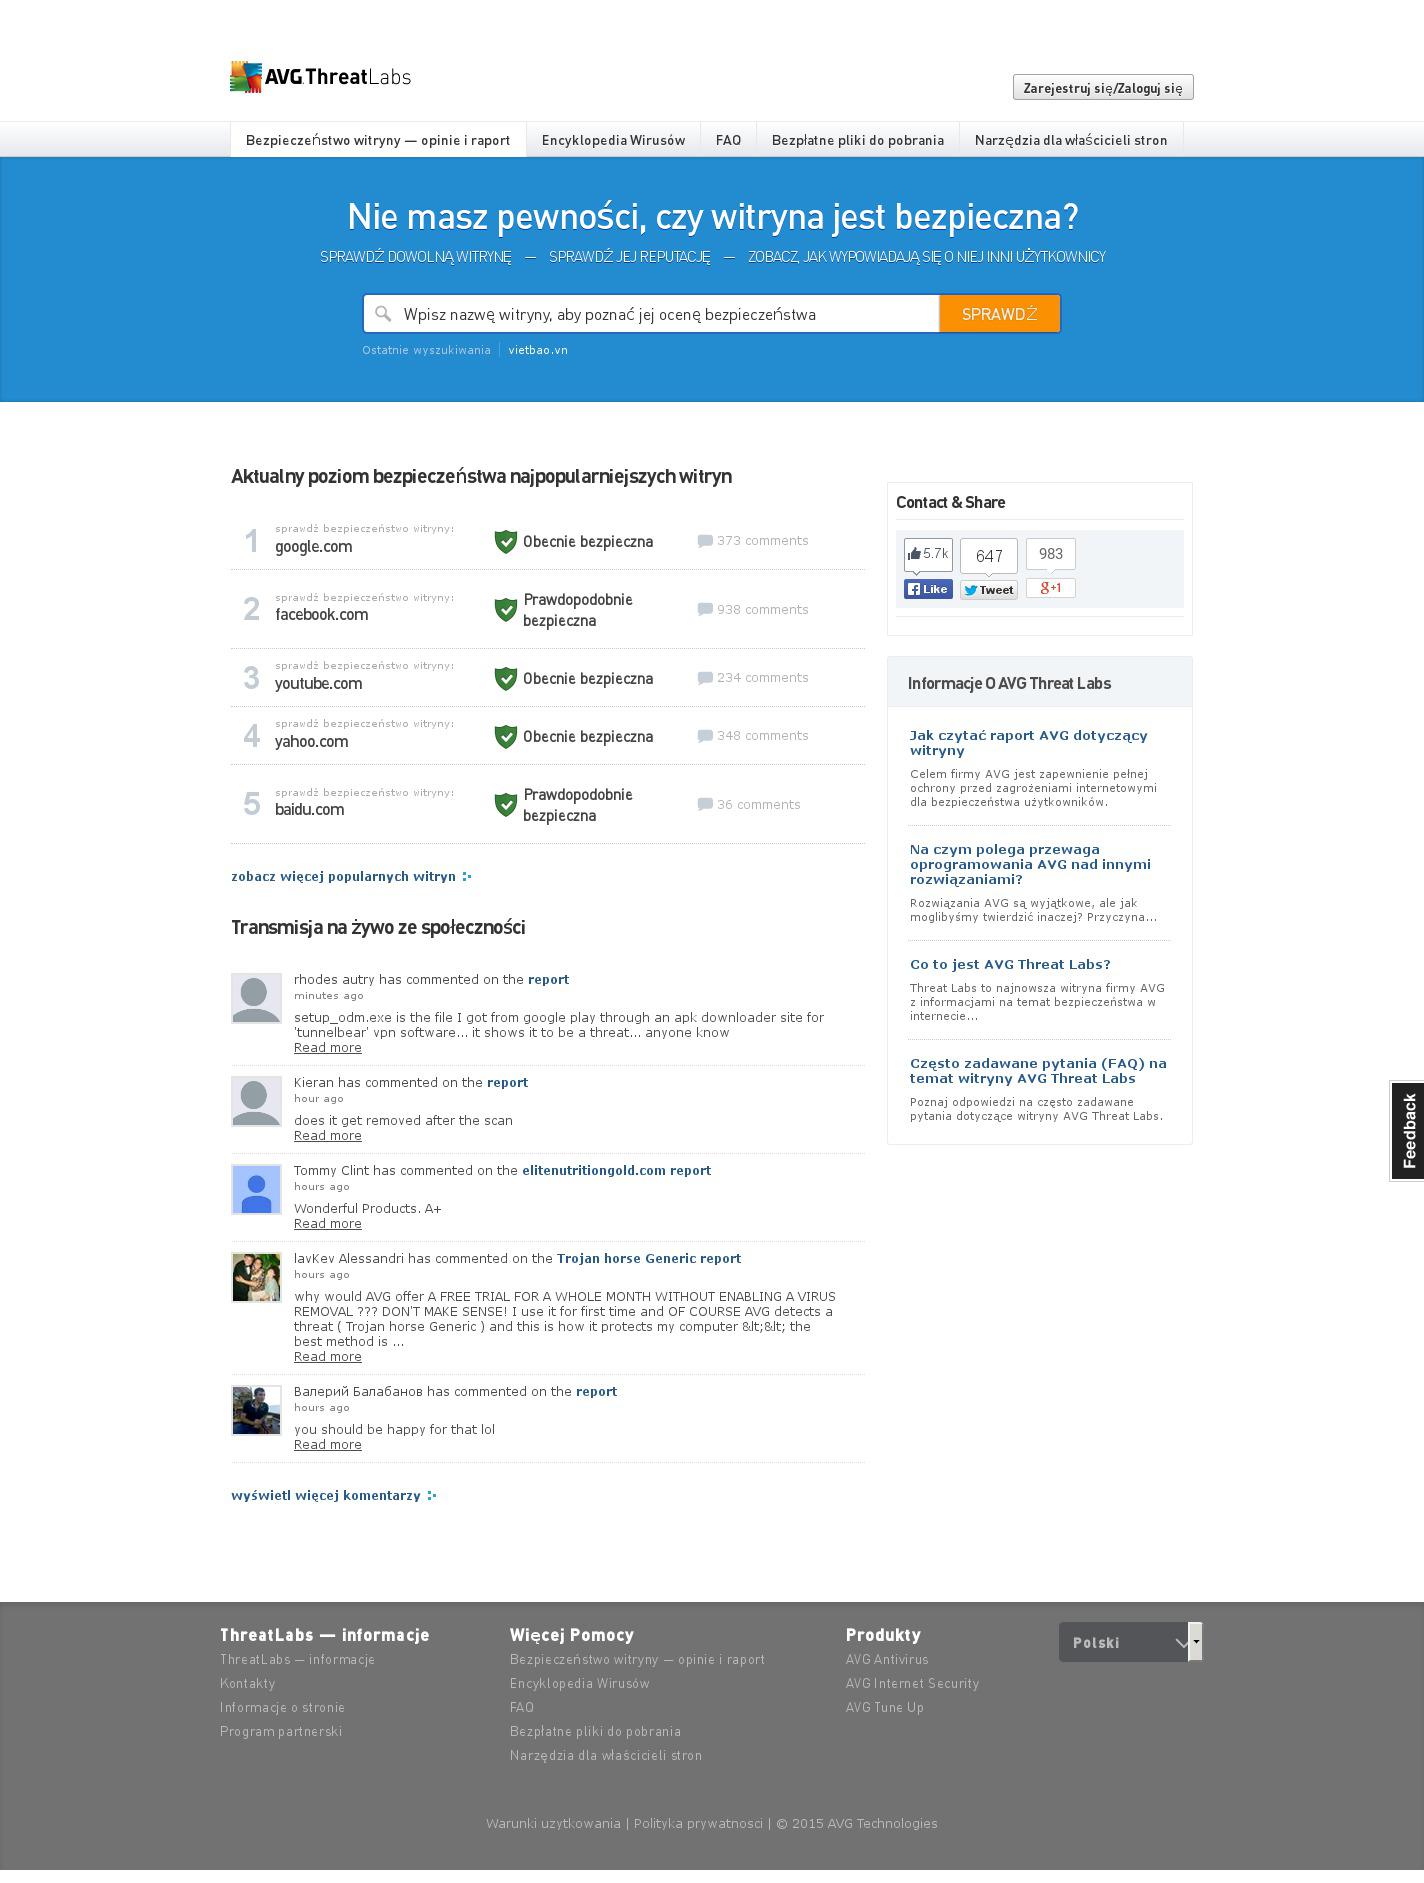This screenshot has width=1424, height=1883.
Task: Click Zarejestruj się/Zaloguj się button
Action: [x=1102, y=88]
